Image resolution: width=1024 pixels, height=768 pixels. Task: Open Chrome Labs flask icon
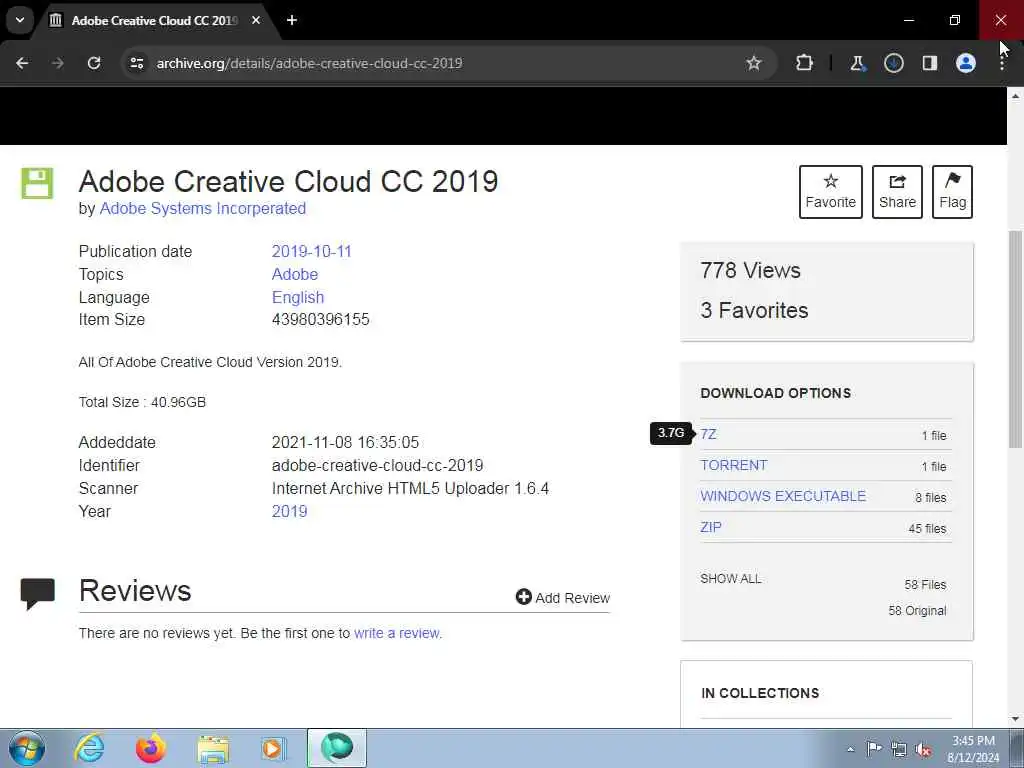(x=857, y=63)
